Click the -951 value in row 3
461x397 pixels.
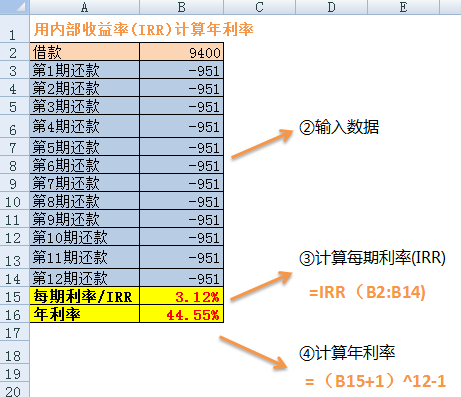tap(181, 70)
